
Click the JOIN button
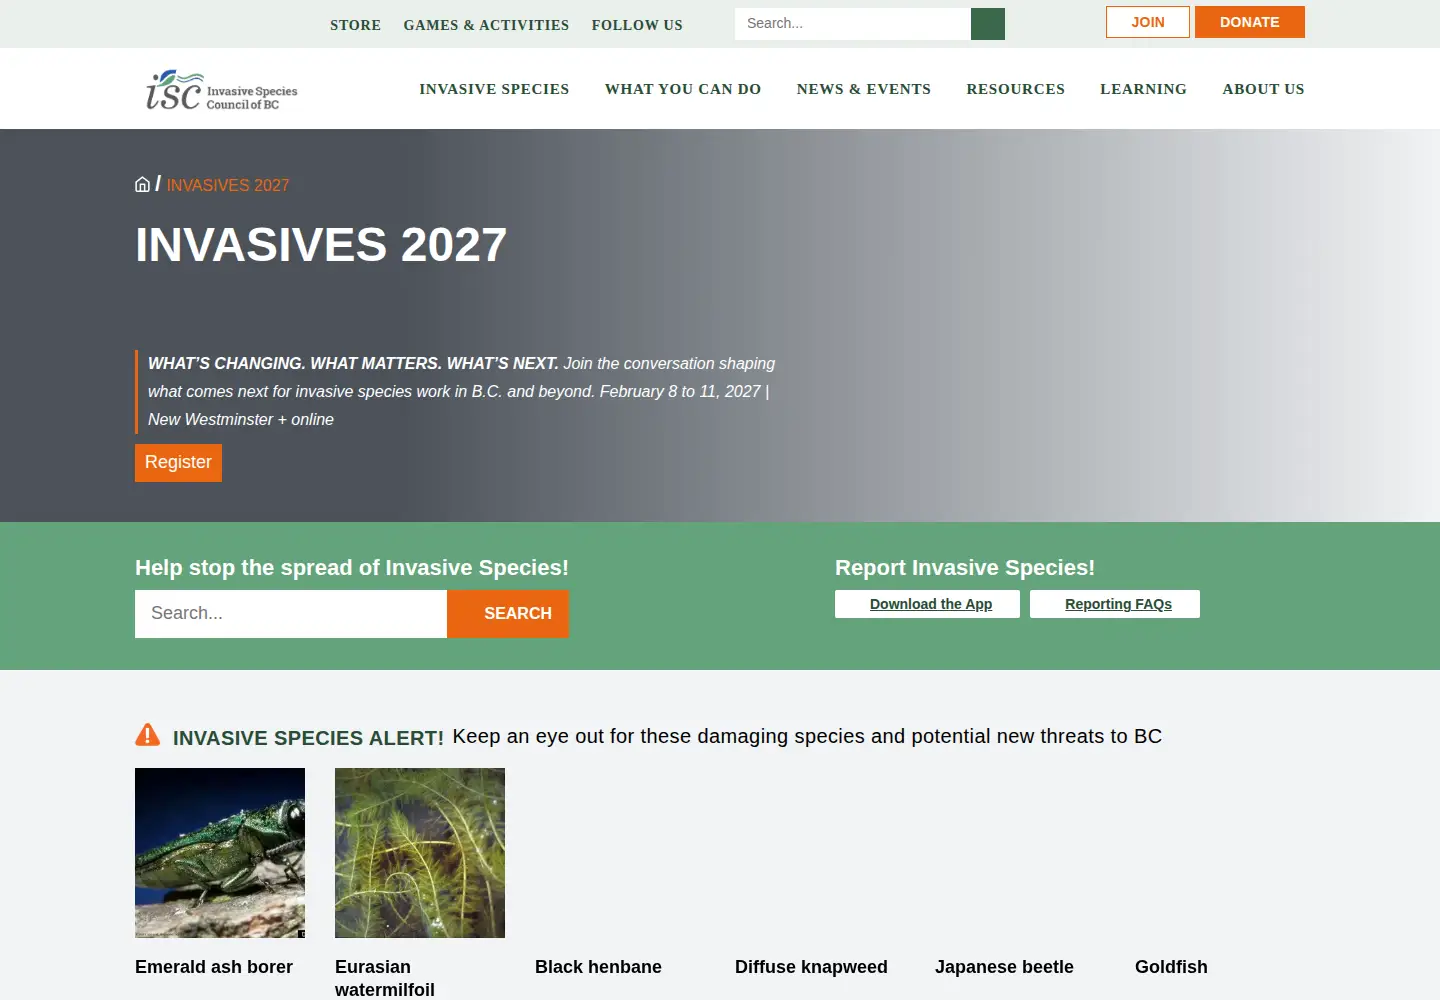pyautogui.click(x=1148, y=22)
